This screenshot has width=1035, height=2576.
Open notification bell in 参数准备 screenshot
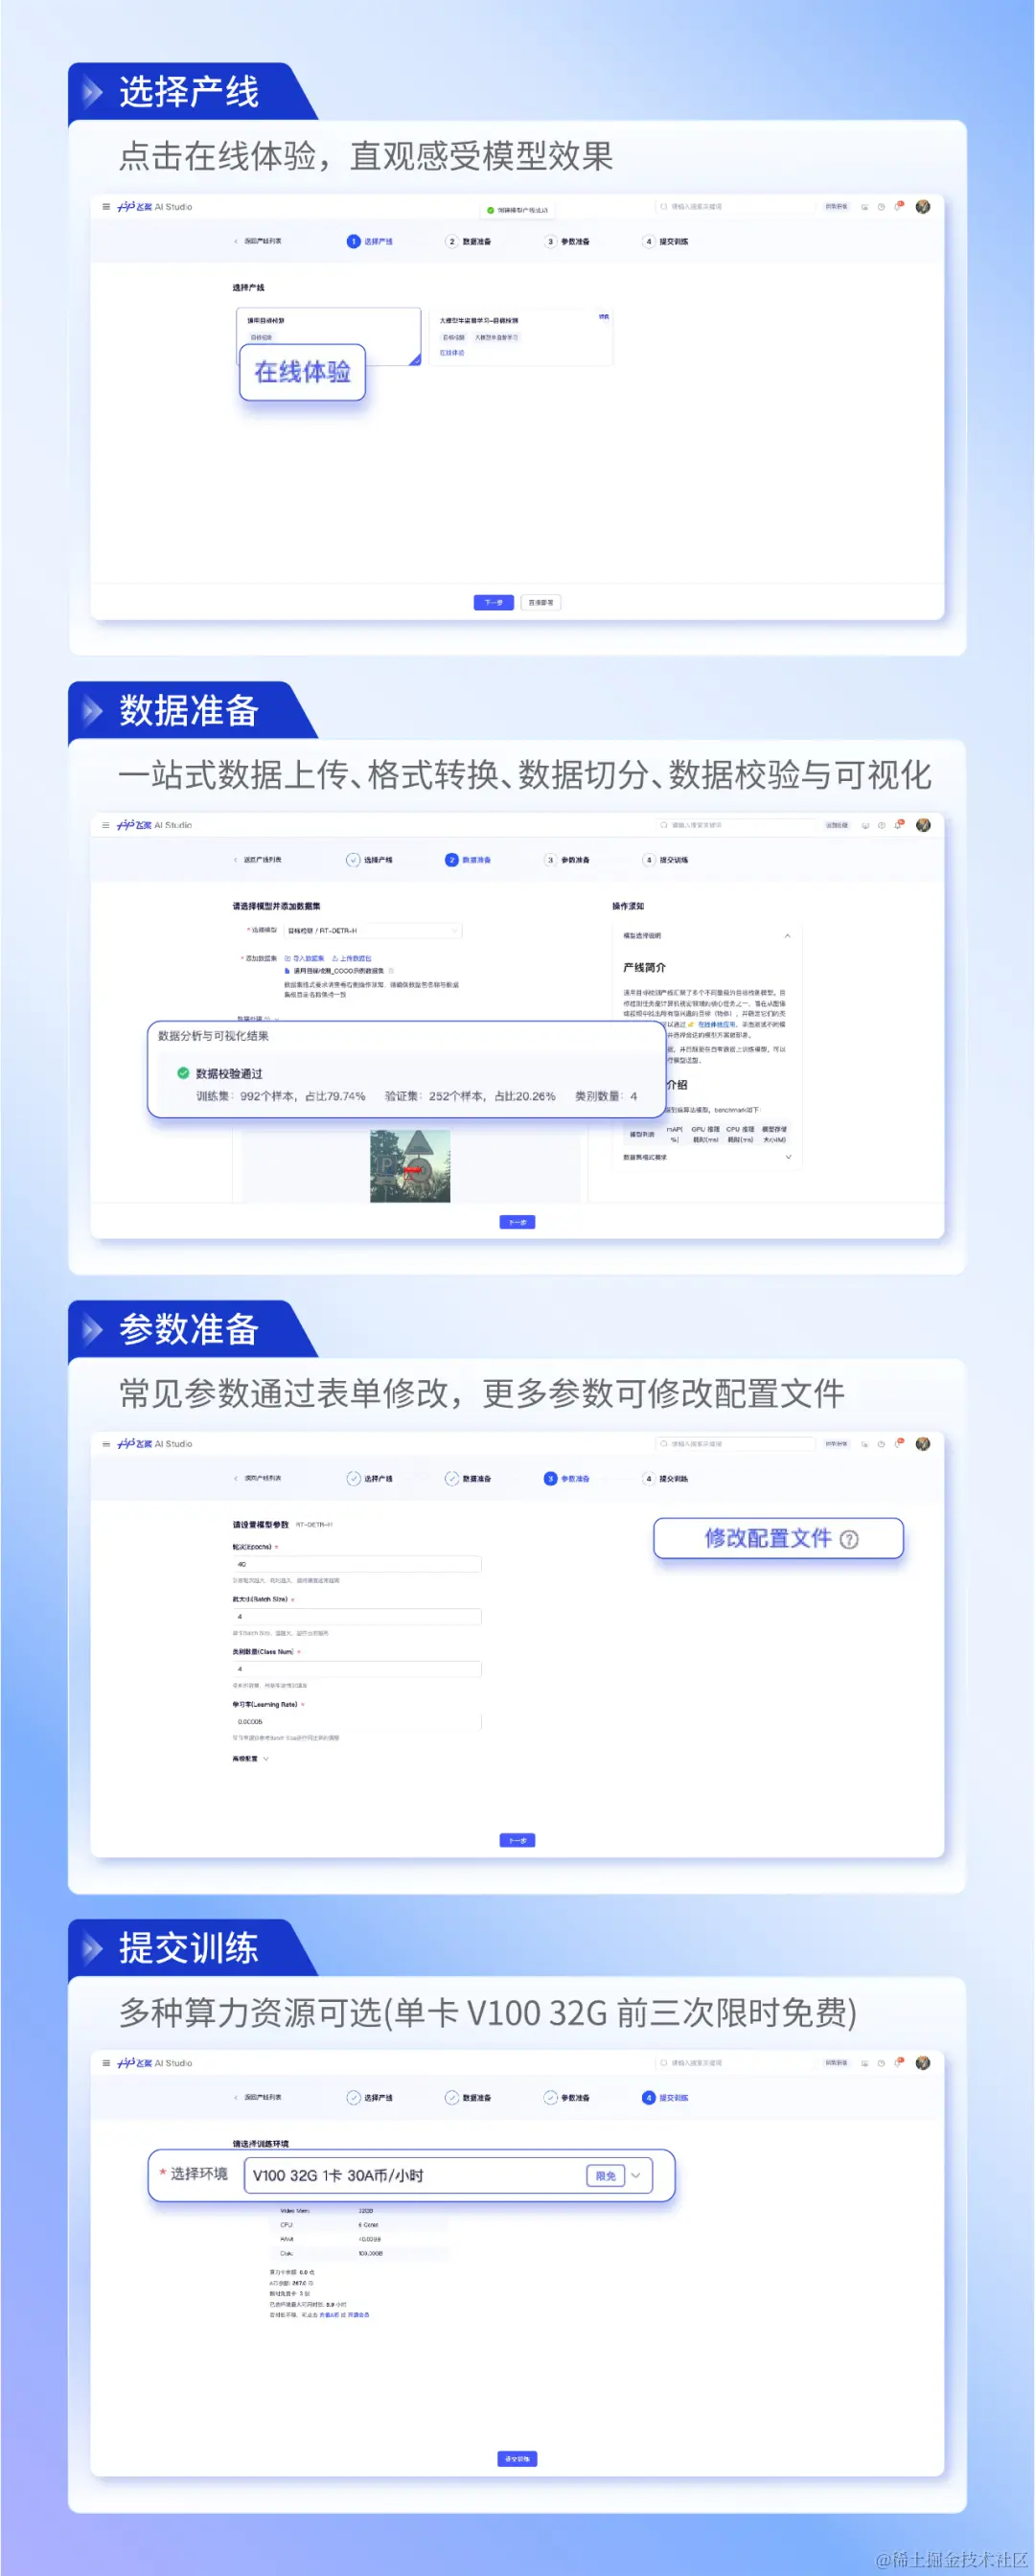(898, 1444)
